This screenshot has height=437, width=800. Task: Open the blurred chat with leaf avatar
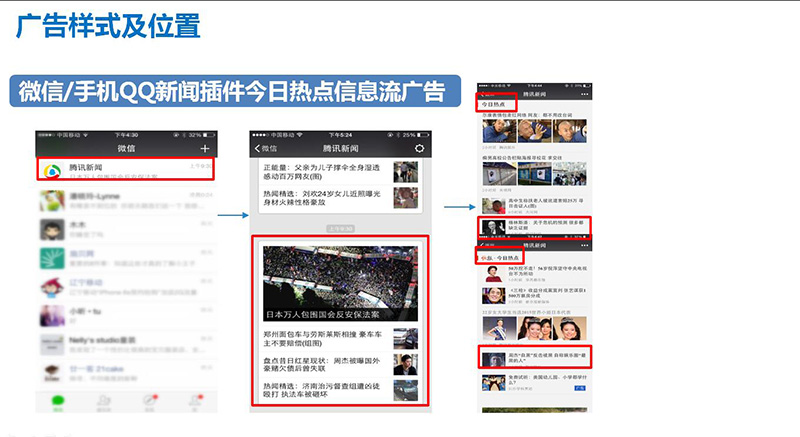[127, 200]
